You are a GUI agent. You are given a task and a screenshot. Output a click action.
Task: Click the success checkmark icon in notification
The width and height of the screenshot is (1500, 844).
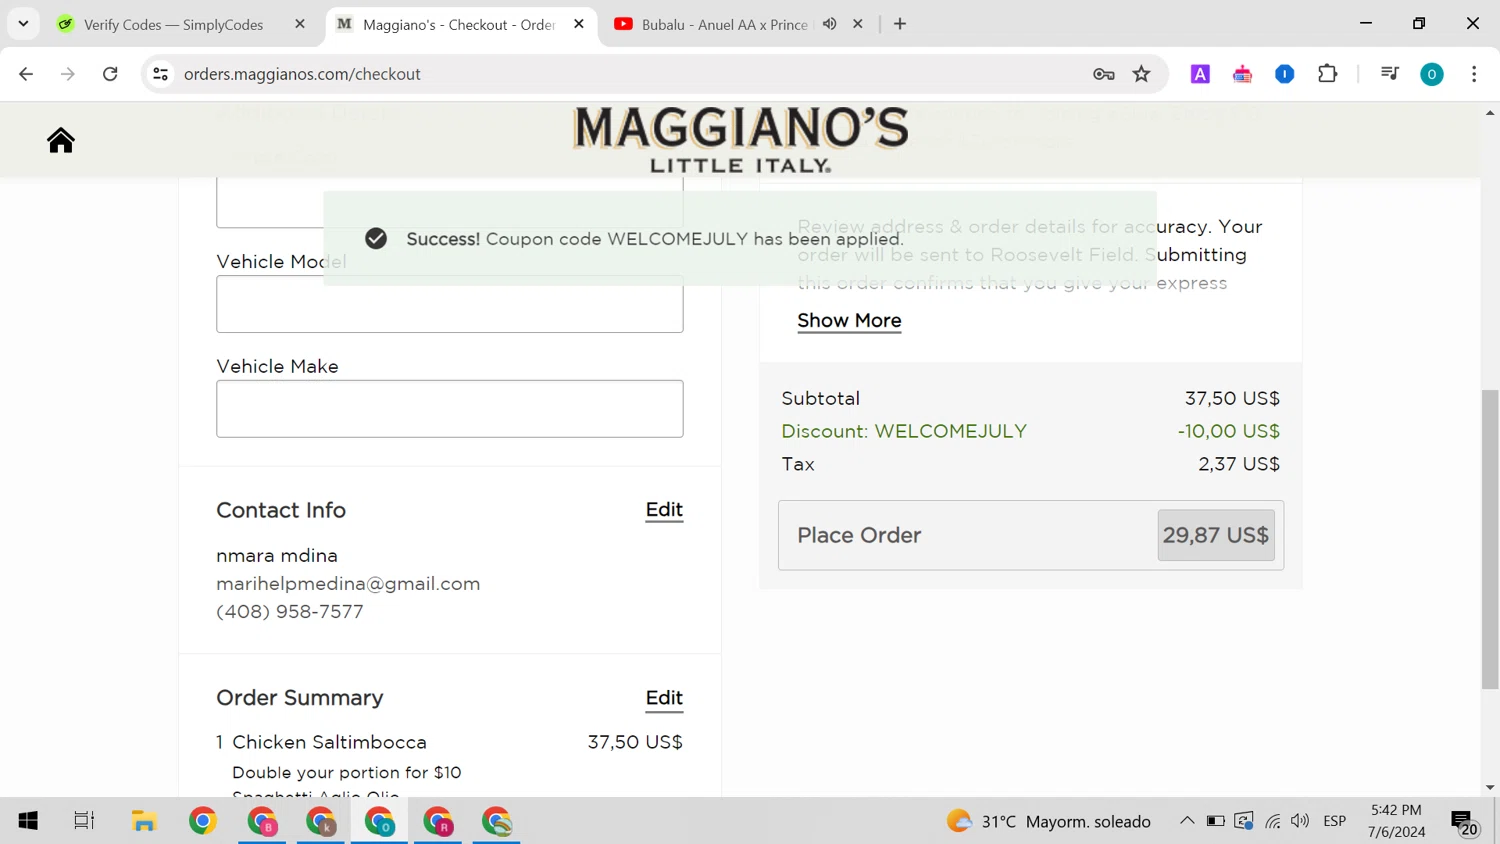376,238
